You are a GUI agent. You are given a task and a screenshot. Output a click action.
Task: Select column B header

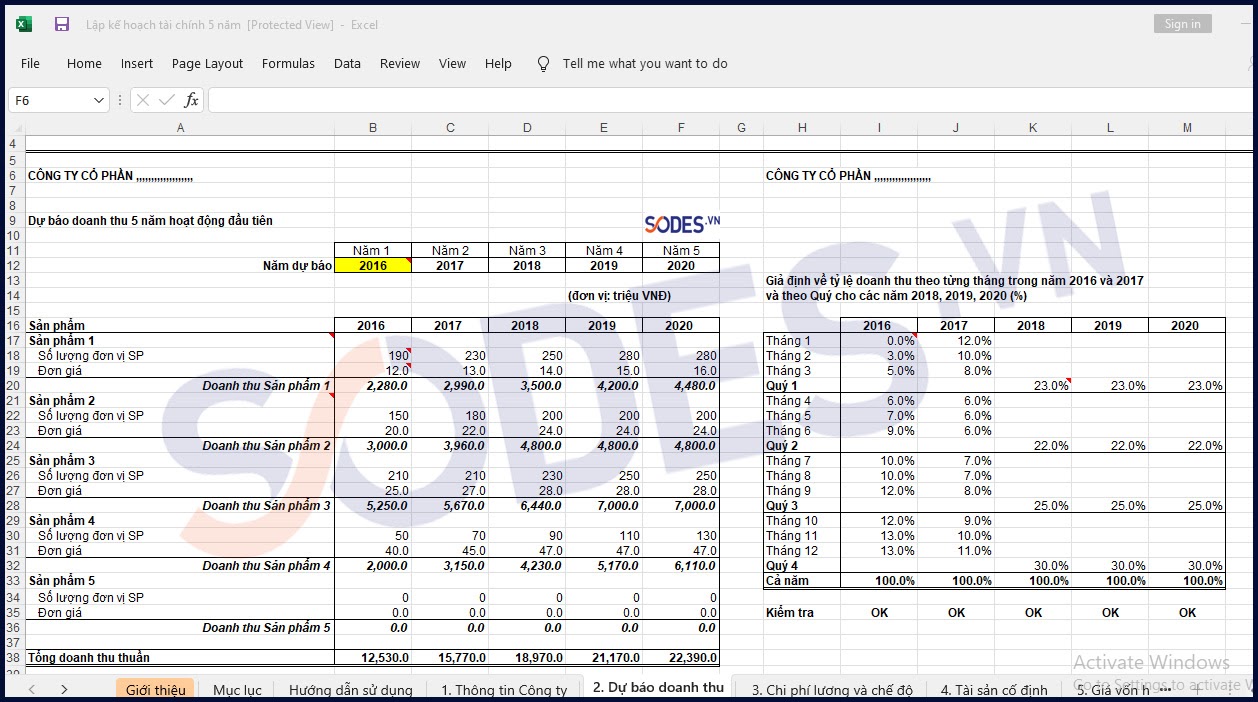pos(372,127)
